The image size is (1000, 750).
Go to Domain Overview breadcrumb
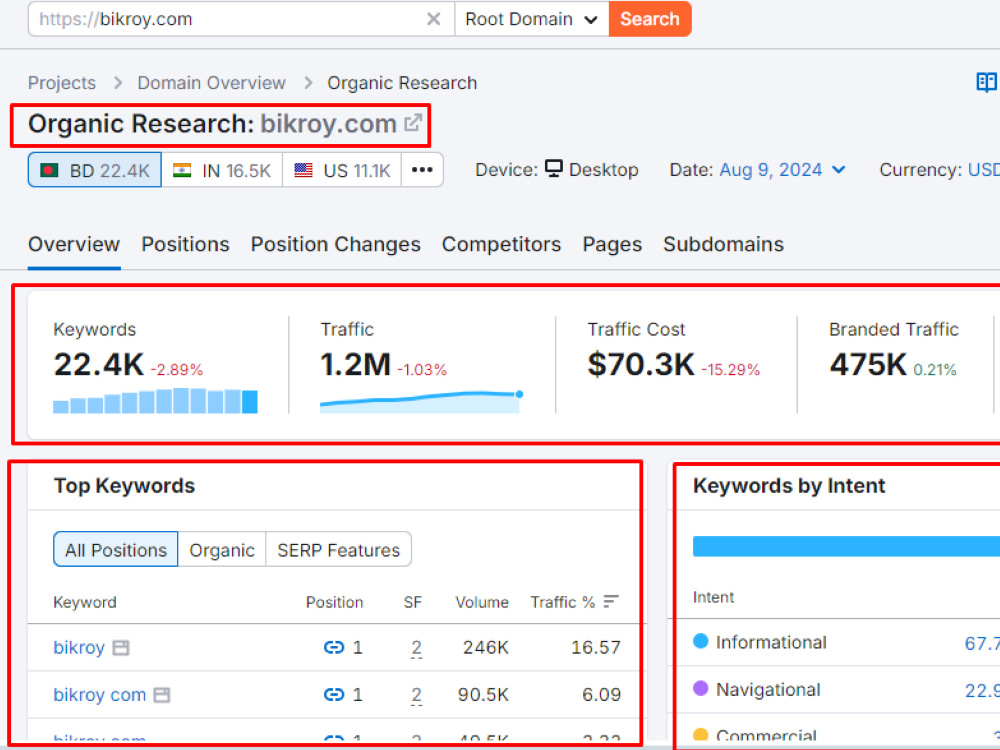211,83
